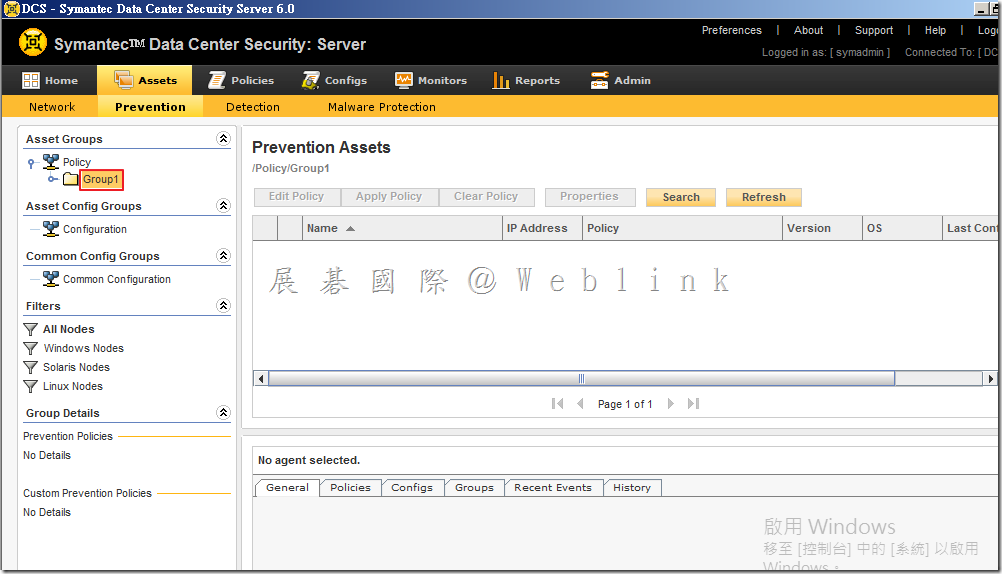Click the Symantec logo icon in header
1002x574 pixels.
tap(33, 43)
